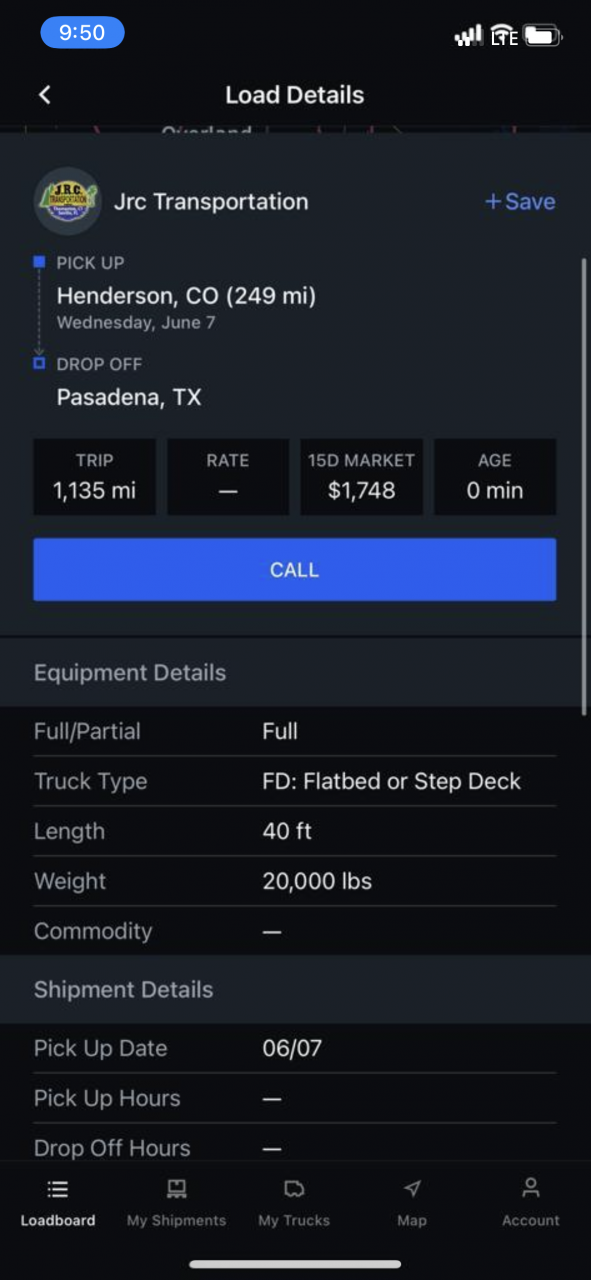Click the vertical scrollbar on right edge

coord(584,485)
